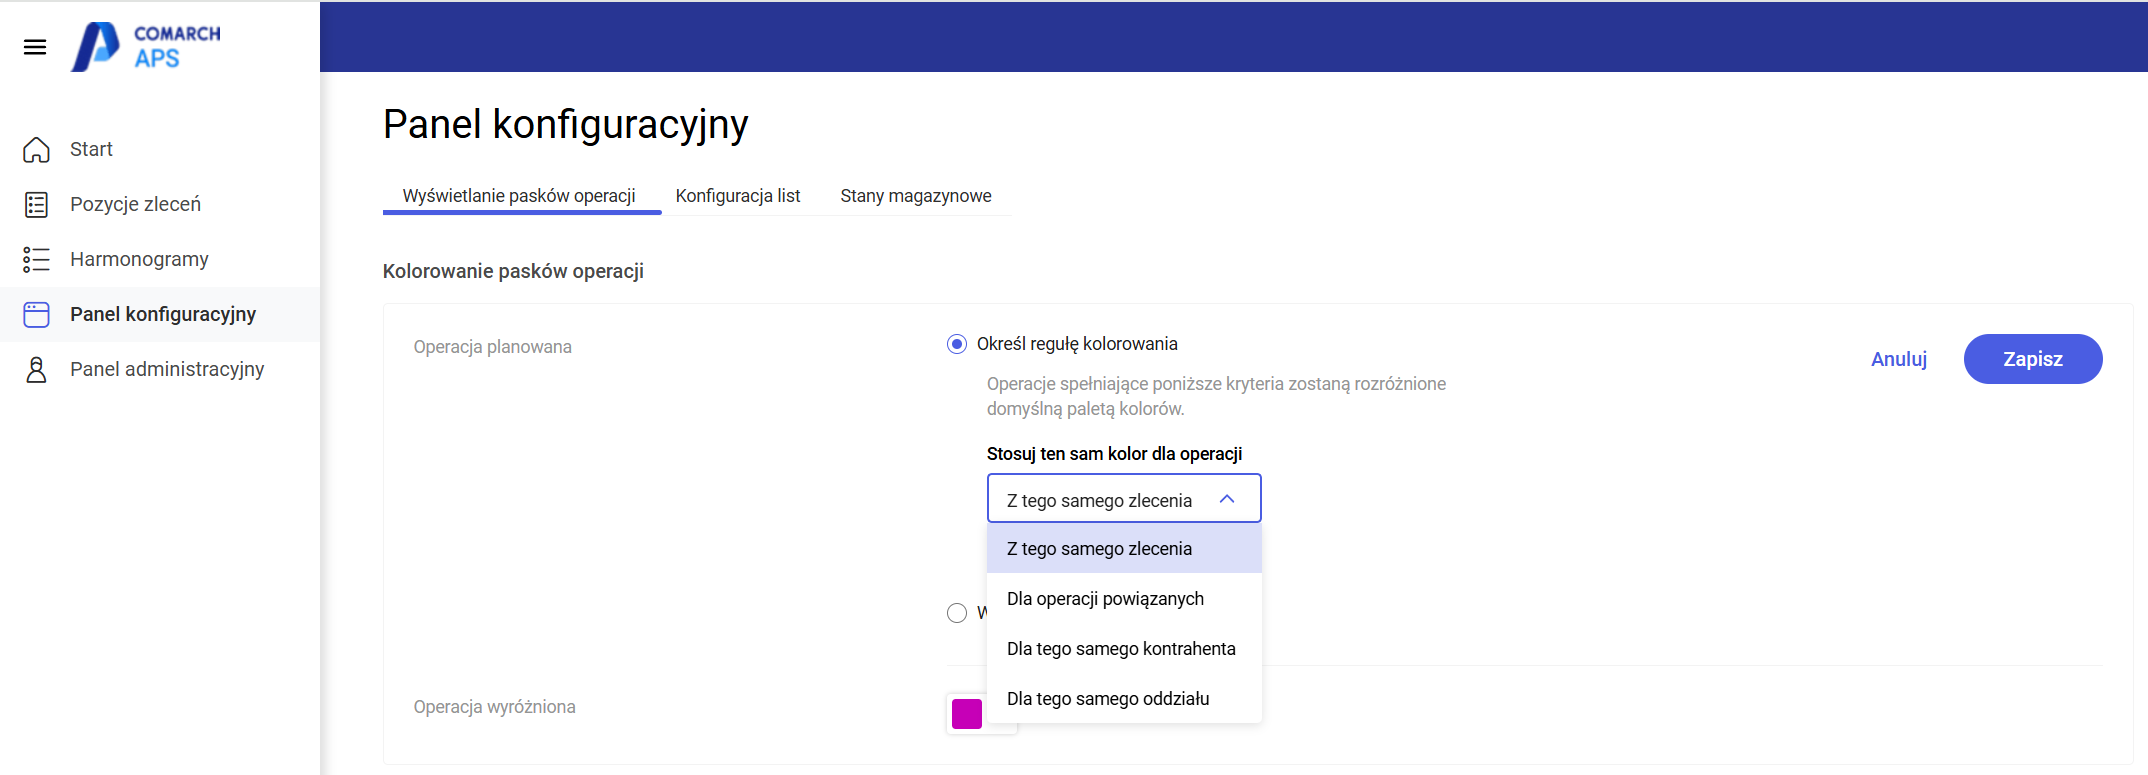Image resolution: width=2148 pixels, height=775 pixels.
Task: Select Określ regułę kolorowania radio button
Action: click(957, 344)
